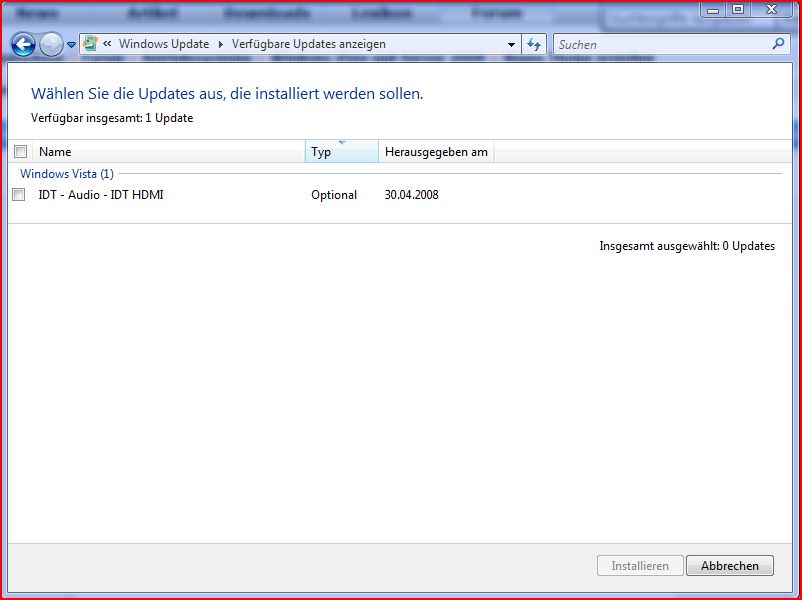Screen dimensions: 802x600
Task: Refresh the page with the arrows button
Action: [x=533, y=45]
